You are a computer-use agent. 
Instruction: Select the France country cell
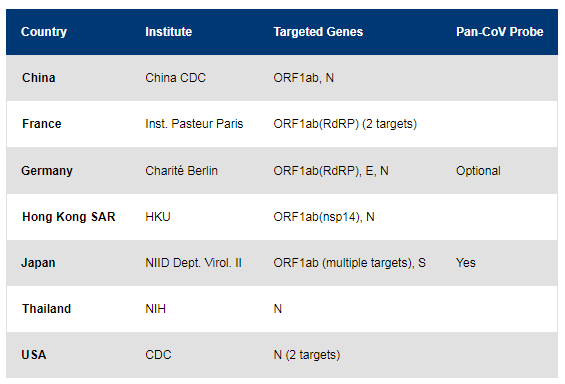(41, 124)
